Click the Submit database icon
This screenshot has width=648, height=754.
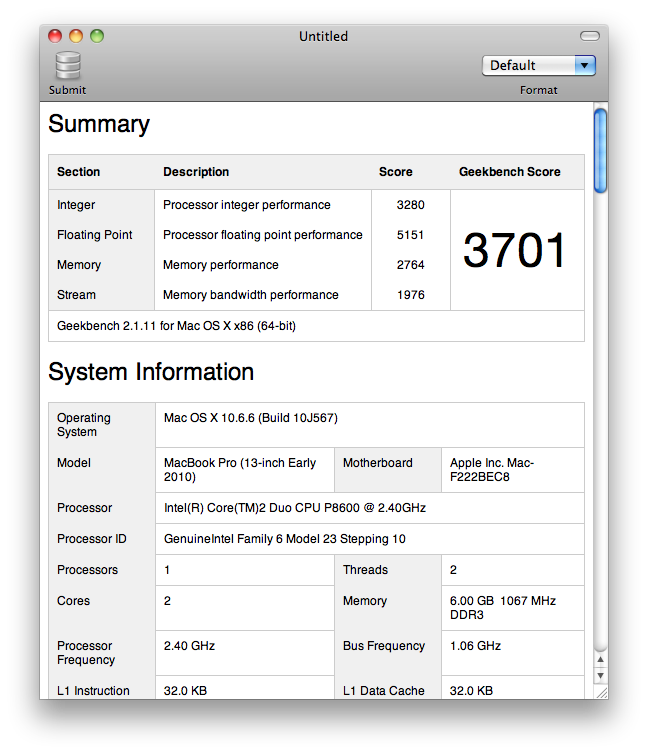tap(68, 65)
